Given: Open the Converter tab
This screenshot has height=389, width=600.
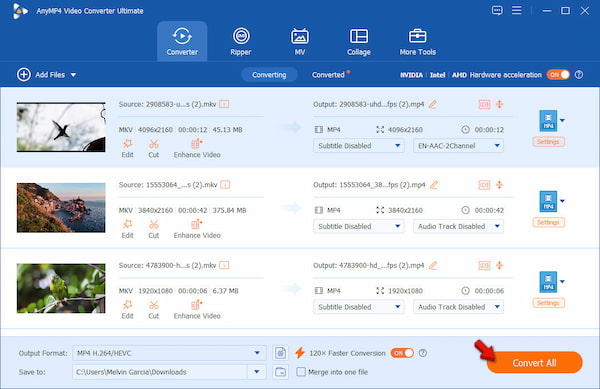Looking at the screenshot, I should (x=182, y=41).
